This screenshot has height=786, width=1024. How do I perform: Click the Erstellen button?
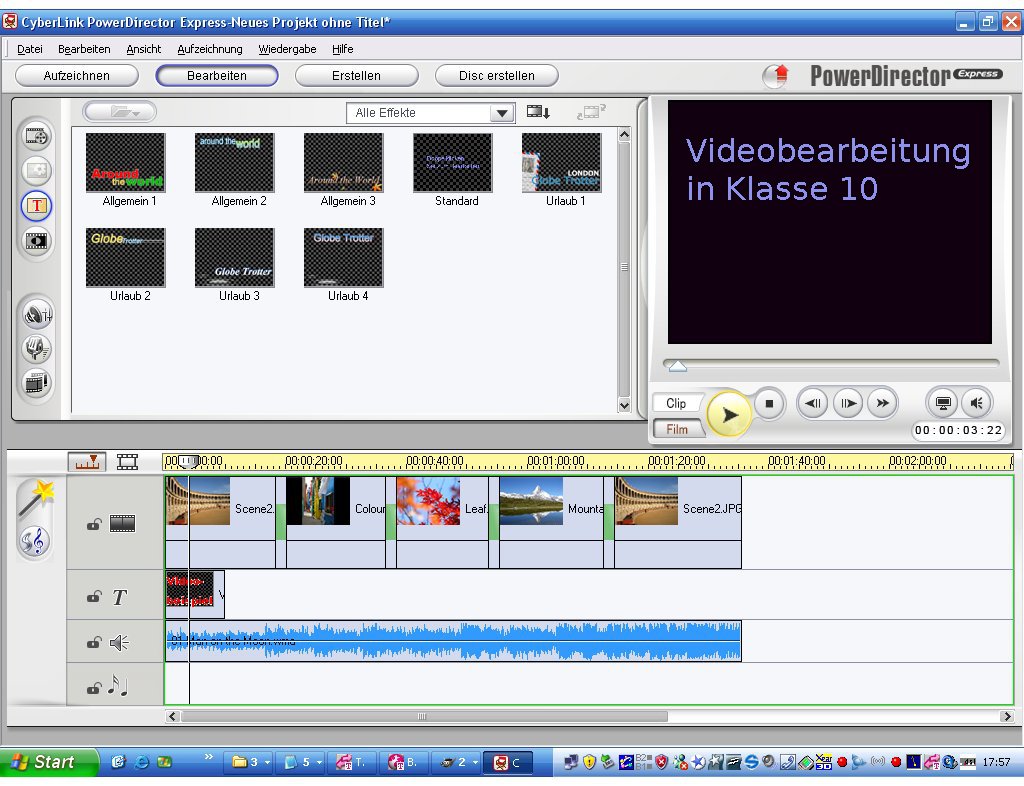point(357,75)
